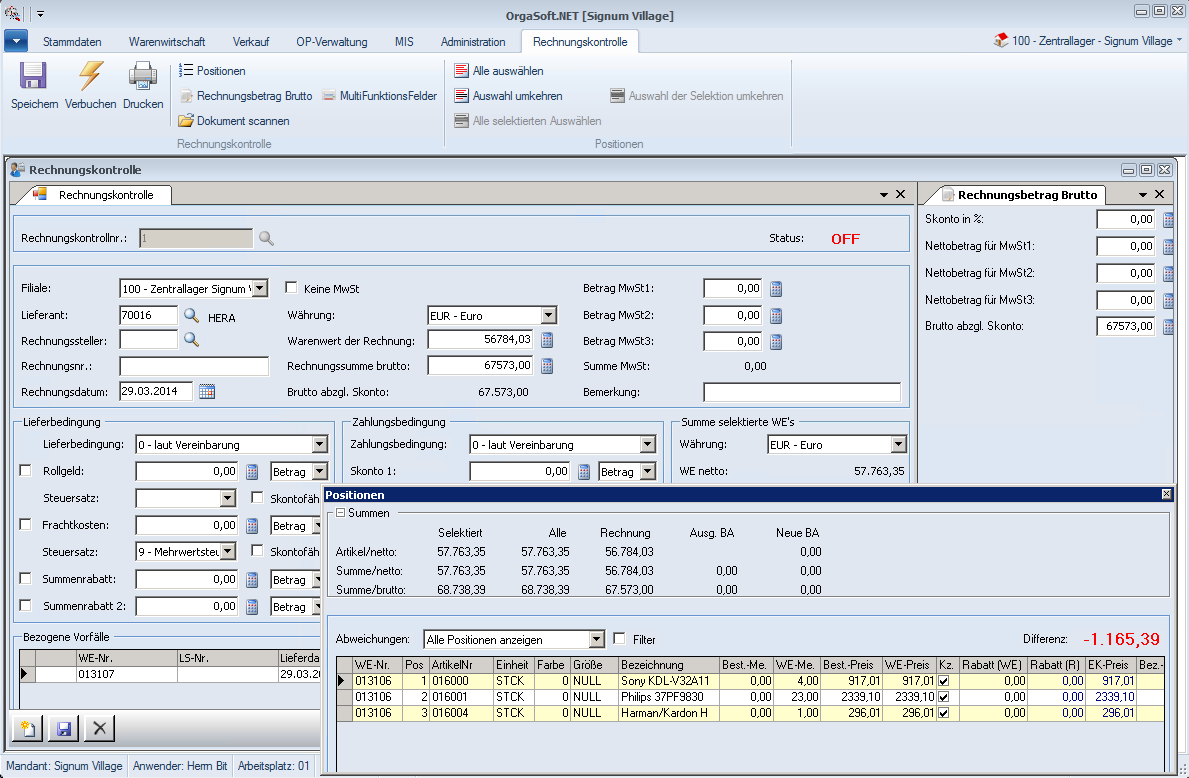Click the Rechnungsnr. input field
The width and height of the screenshot is (1189, 778).
194,366
